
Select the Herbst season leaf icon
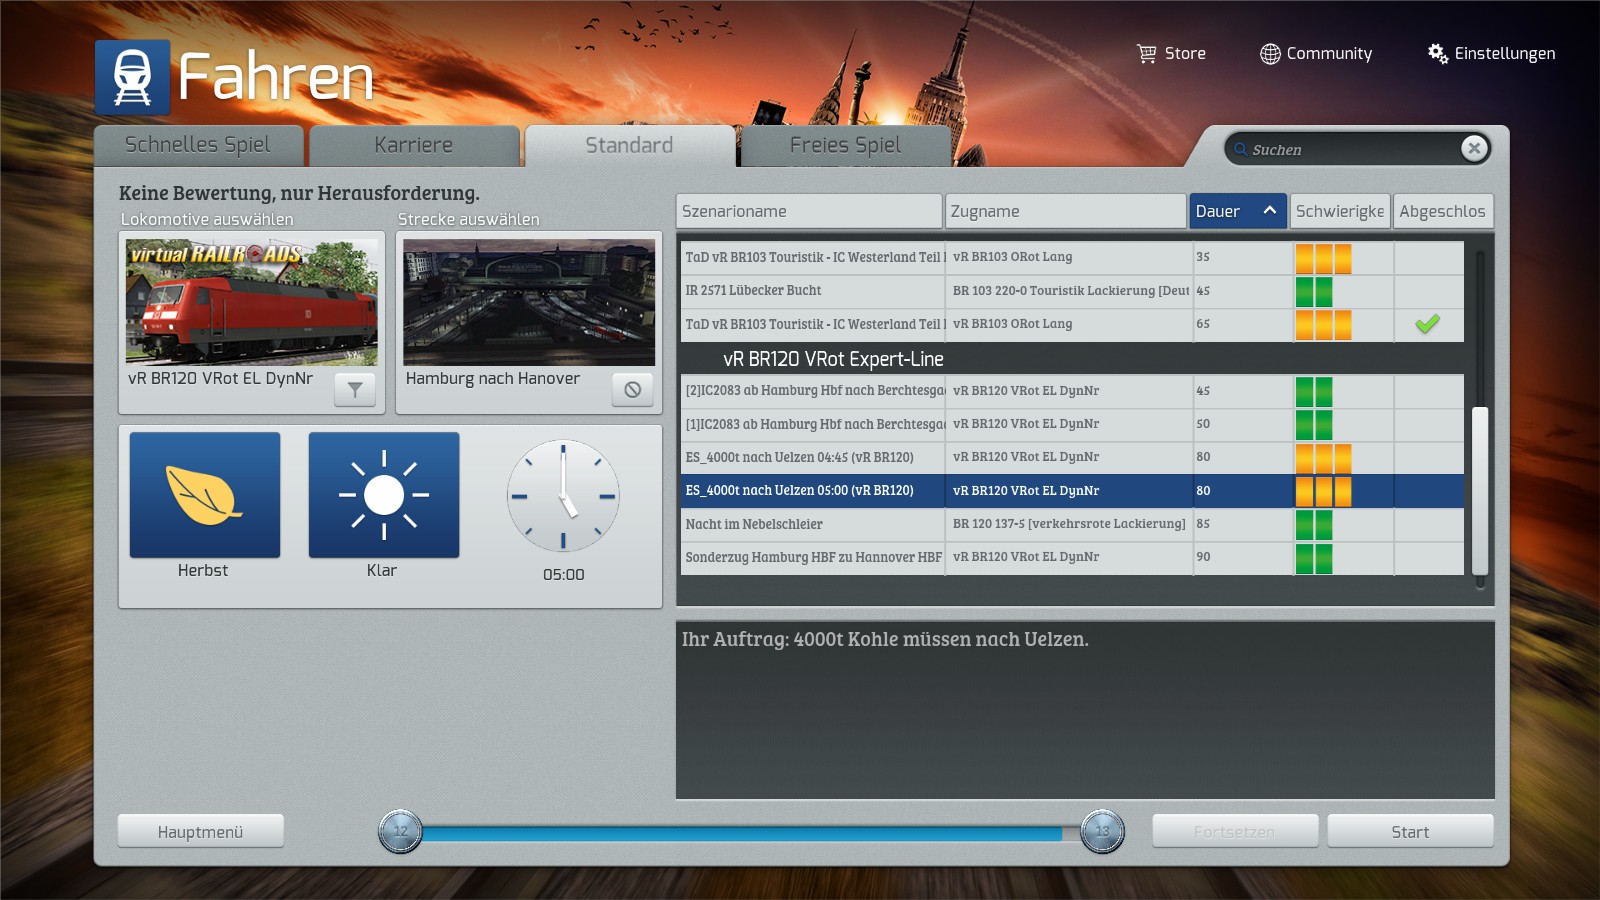pos(205,495)
